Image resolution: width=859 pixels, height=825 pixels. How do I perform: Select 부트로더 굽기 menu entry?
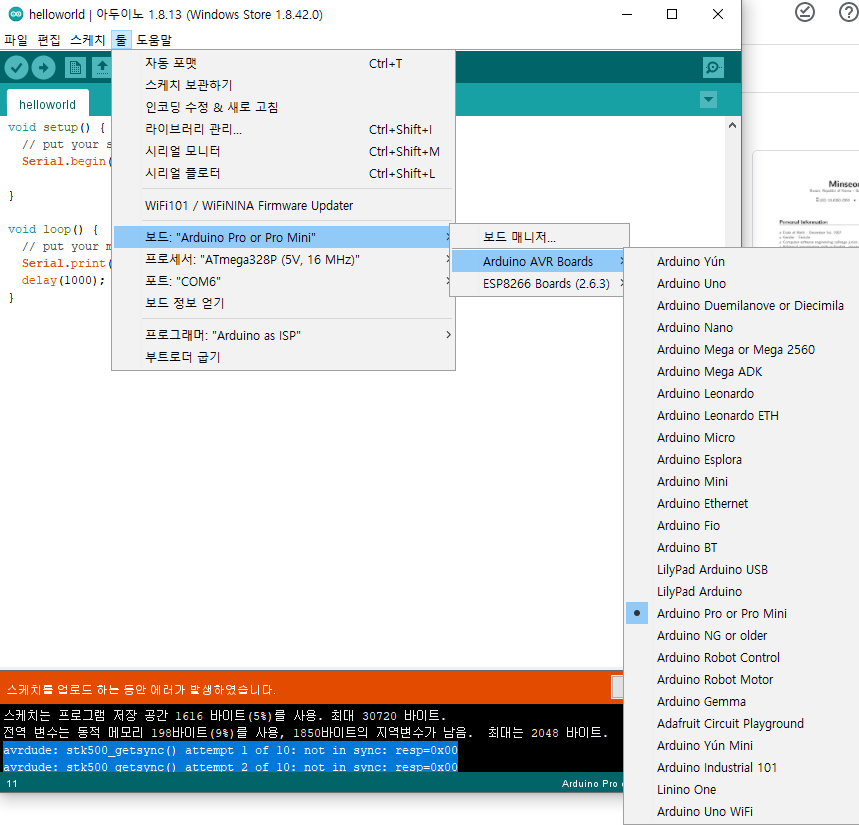click(284, 357)
